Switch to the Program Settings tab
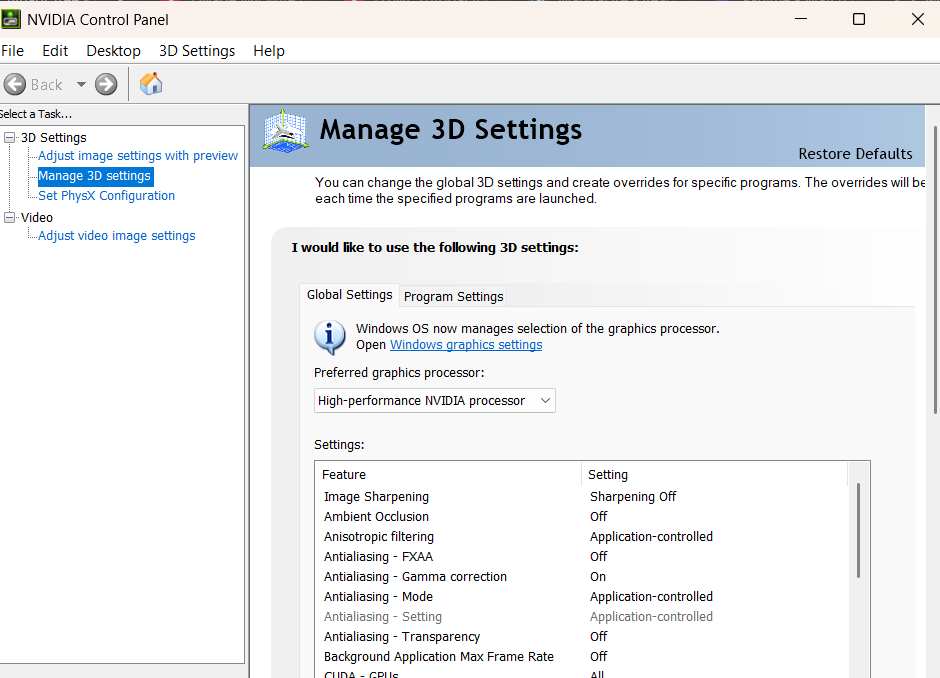 pyautogui.click(x=453, y=296)
